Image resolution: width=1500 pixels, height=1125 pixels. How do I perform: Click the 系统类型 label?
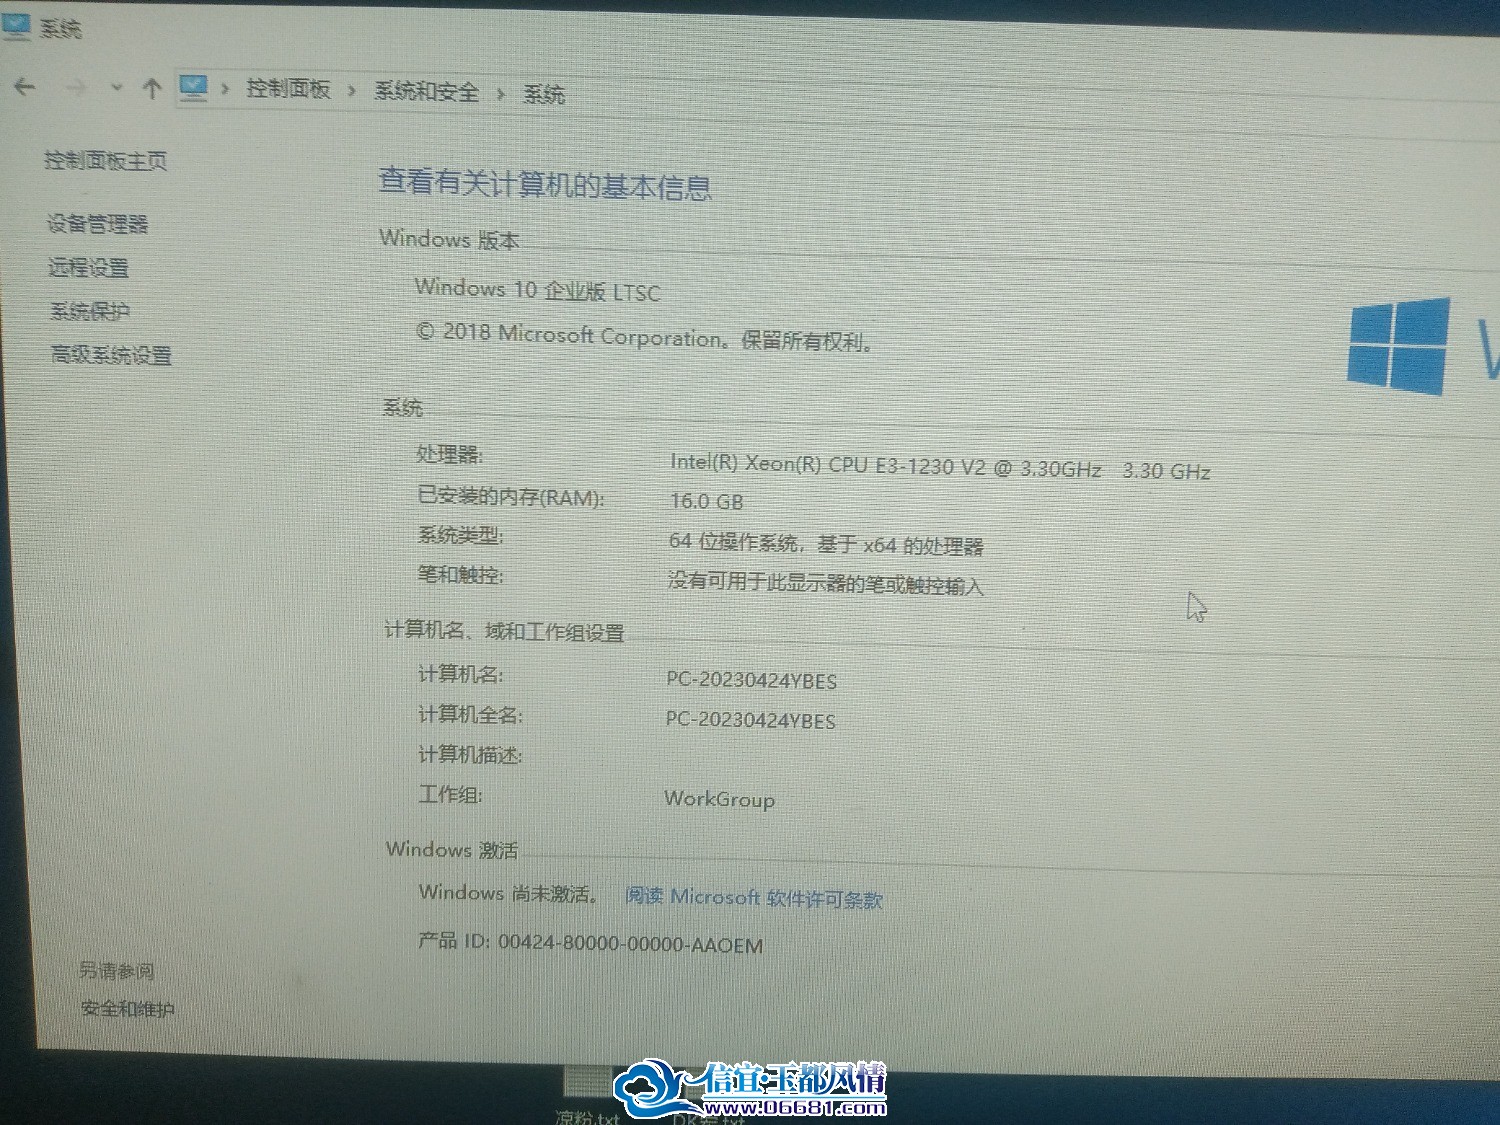[x=461, y=536]
